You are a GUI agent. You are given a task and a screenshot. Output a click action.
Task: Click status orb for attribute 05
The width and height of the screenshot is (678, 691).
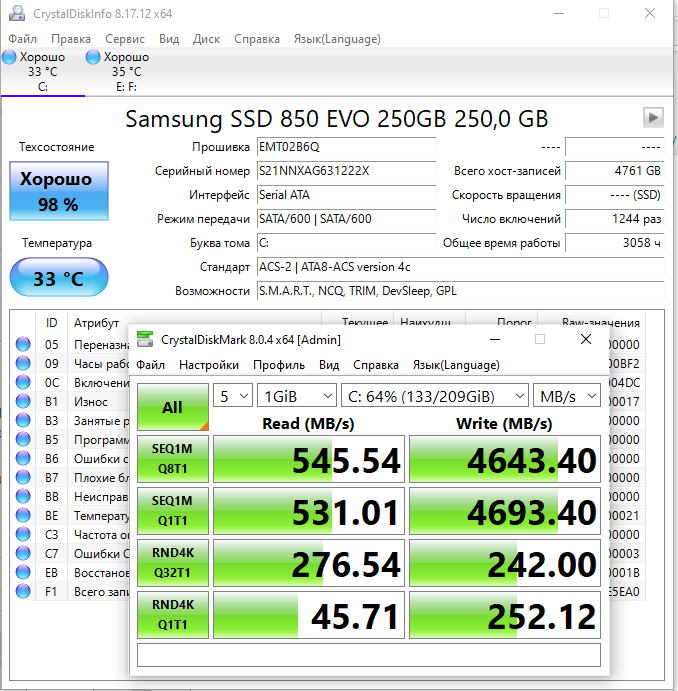coord(23,344)
